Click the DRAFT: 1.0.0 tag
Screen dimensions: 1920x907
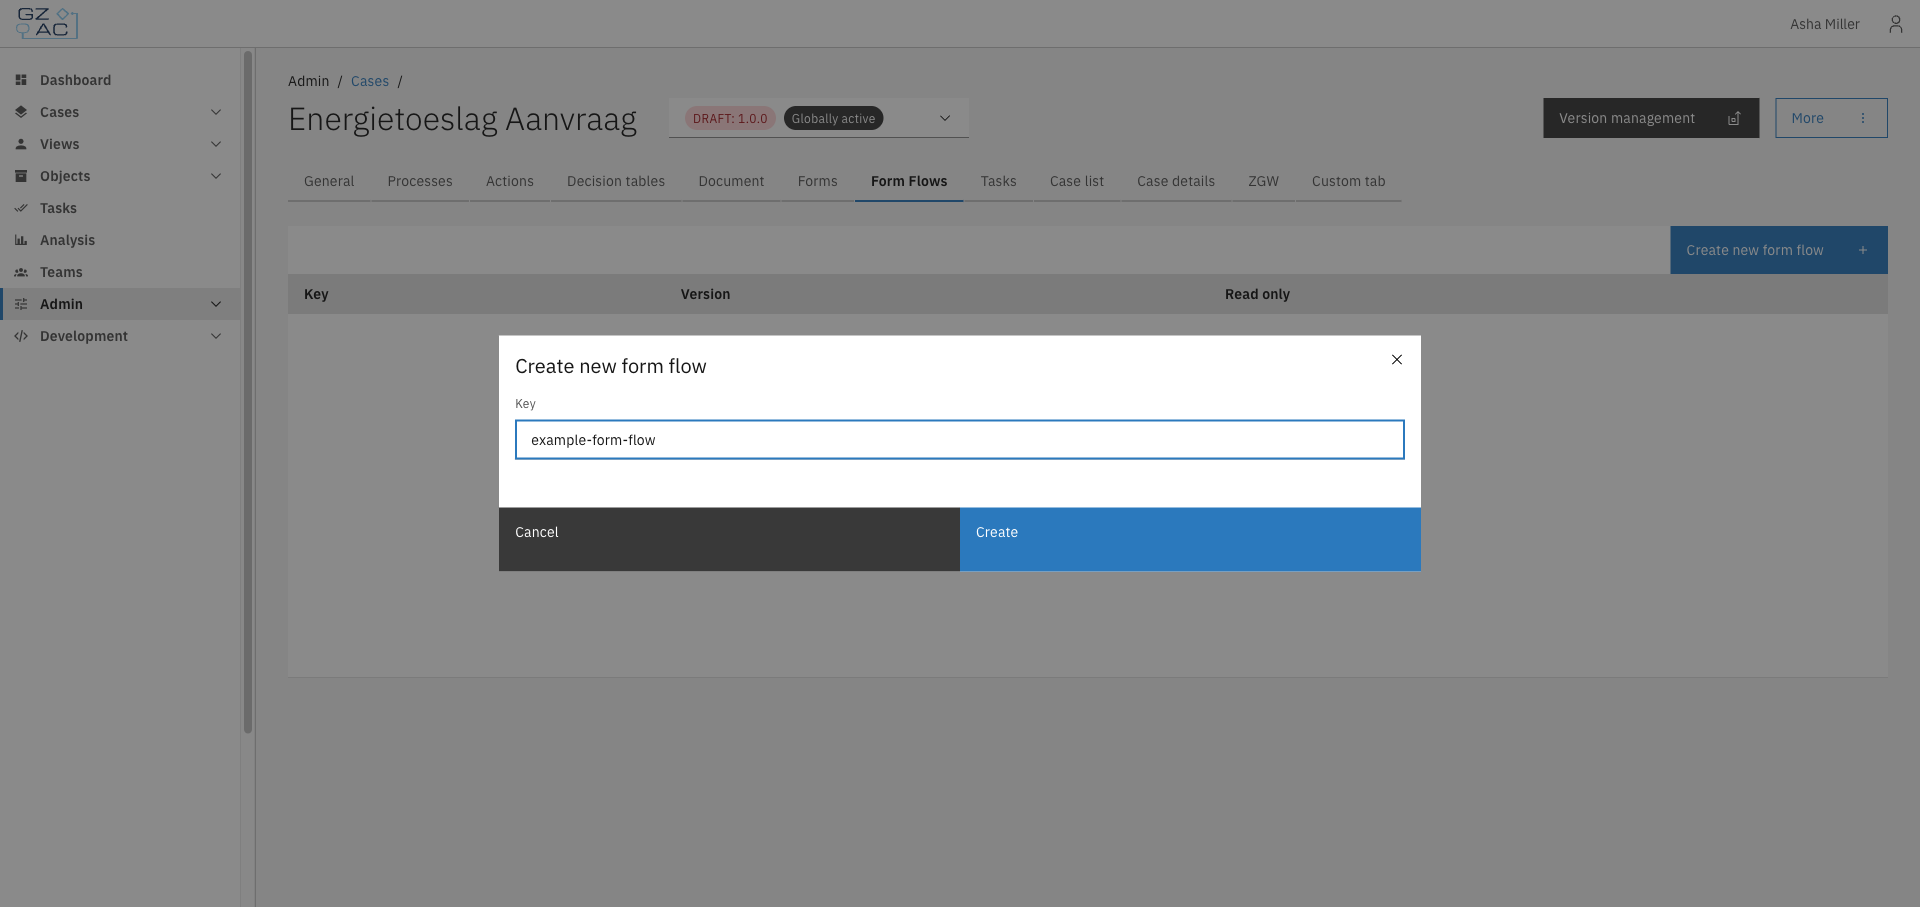click(x=730, y=118)
